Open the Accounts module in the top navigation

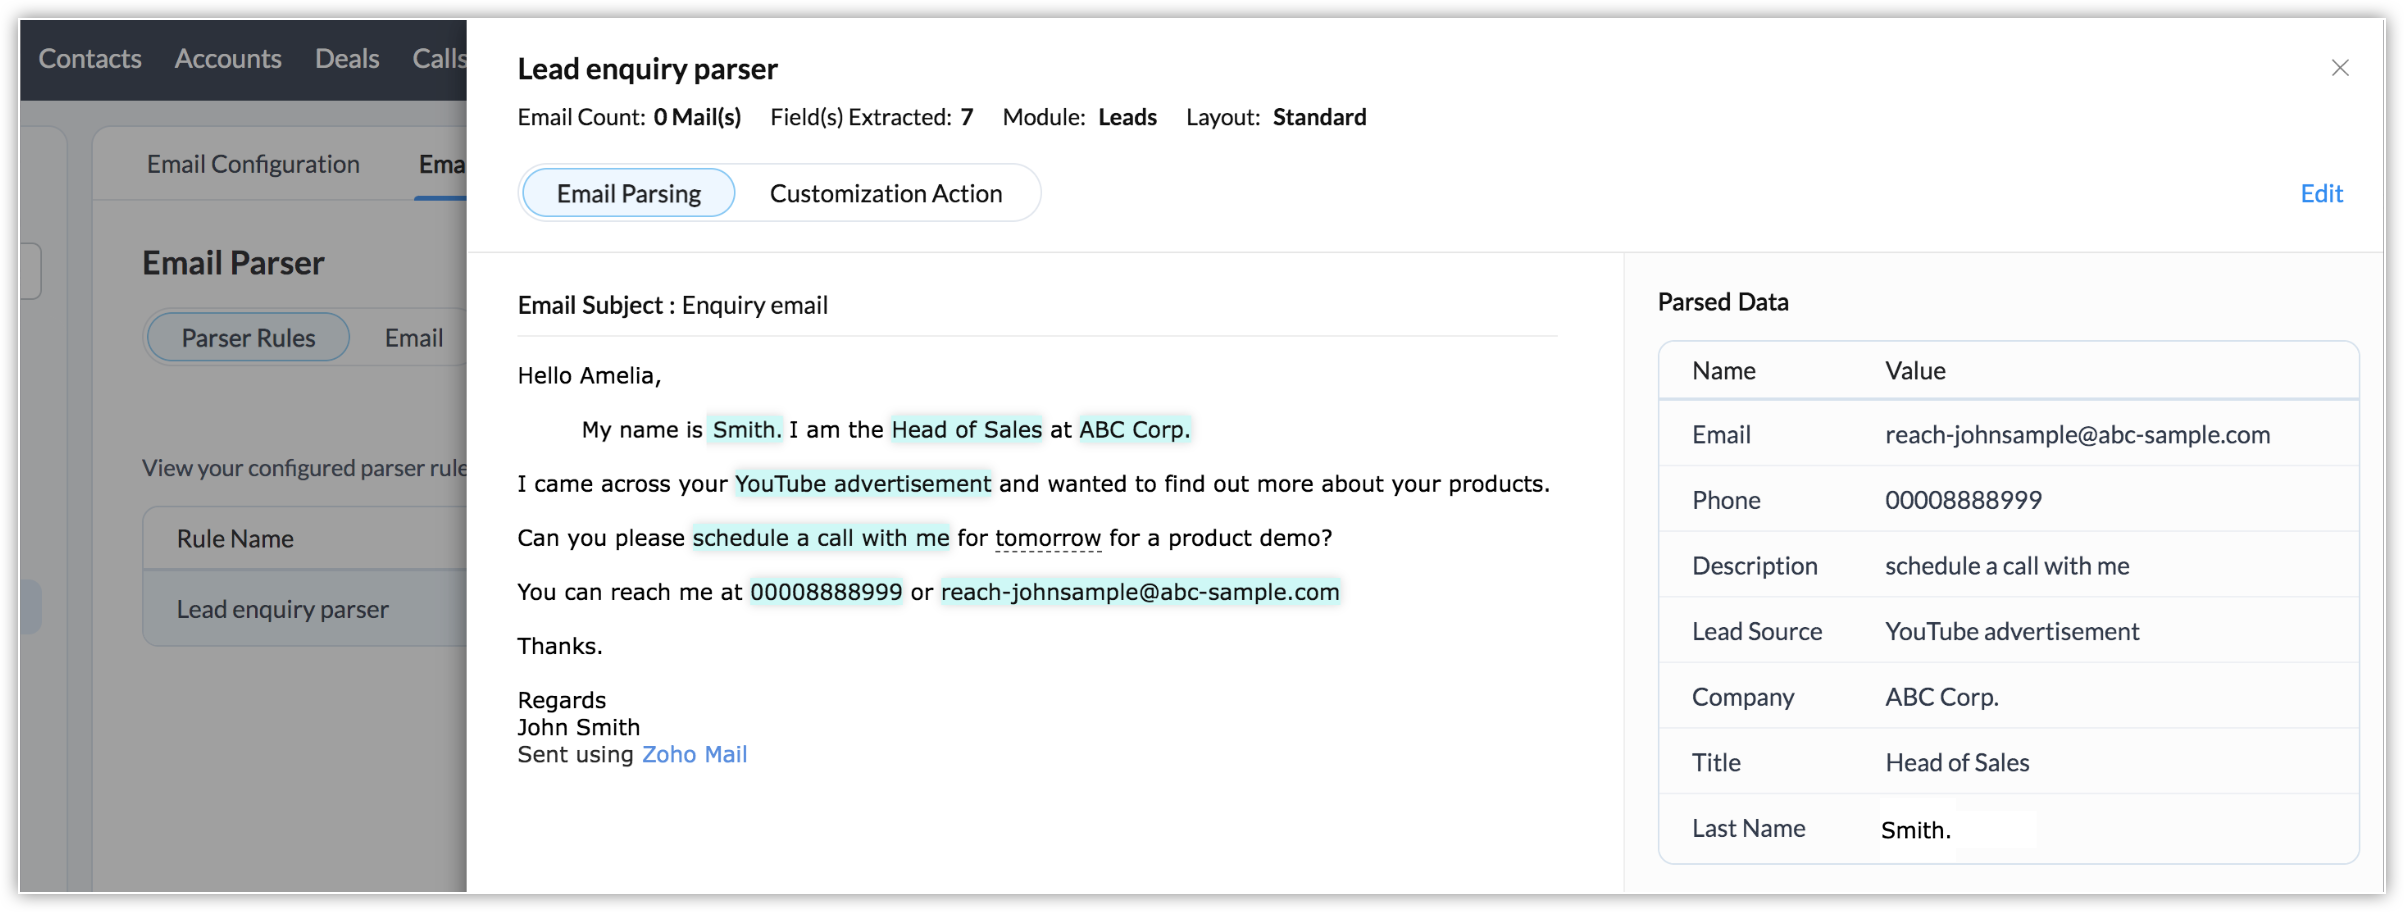click(228, 59)
